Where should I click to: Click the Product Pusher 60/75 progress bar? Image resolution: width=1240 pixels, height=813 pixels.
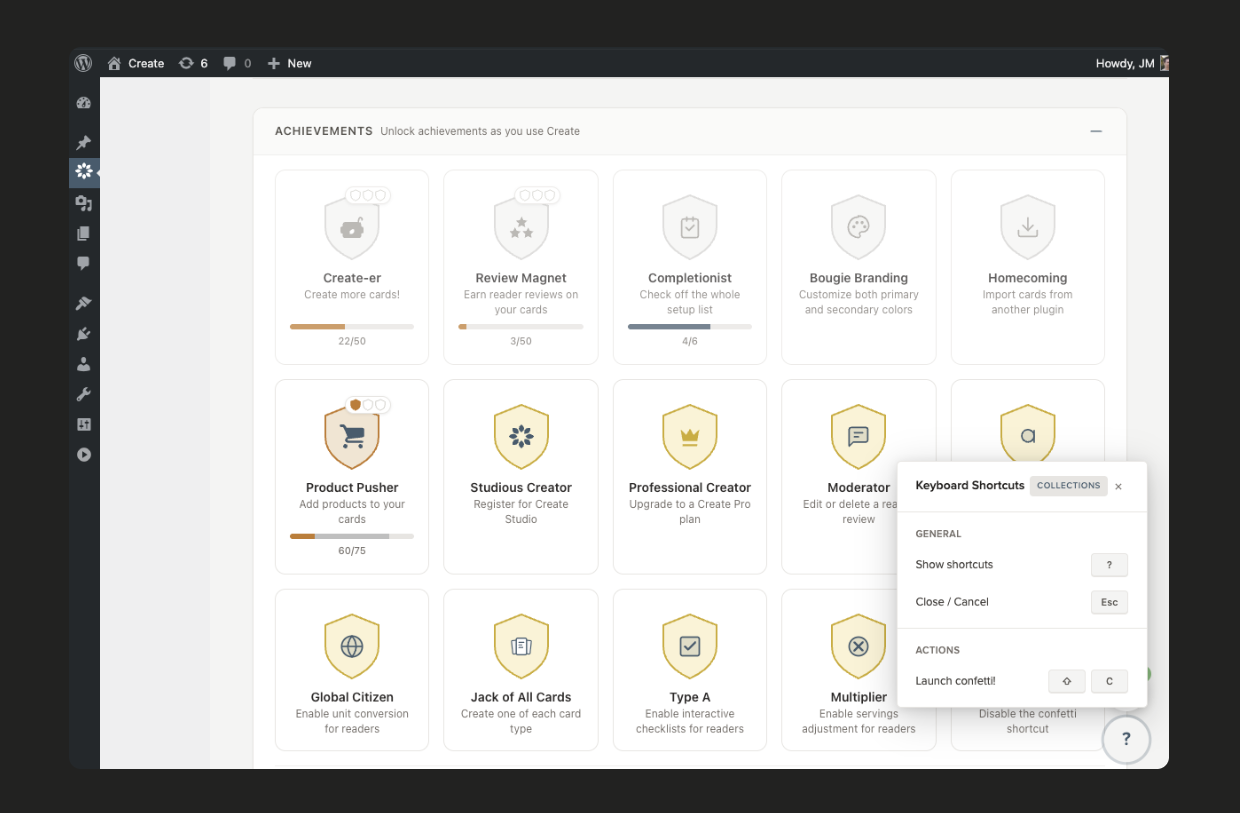click(351, 536)
